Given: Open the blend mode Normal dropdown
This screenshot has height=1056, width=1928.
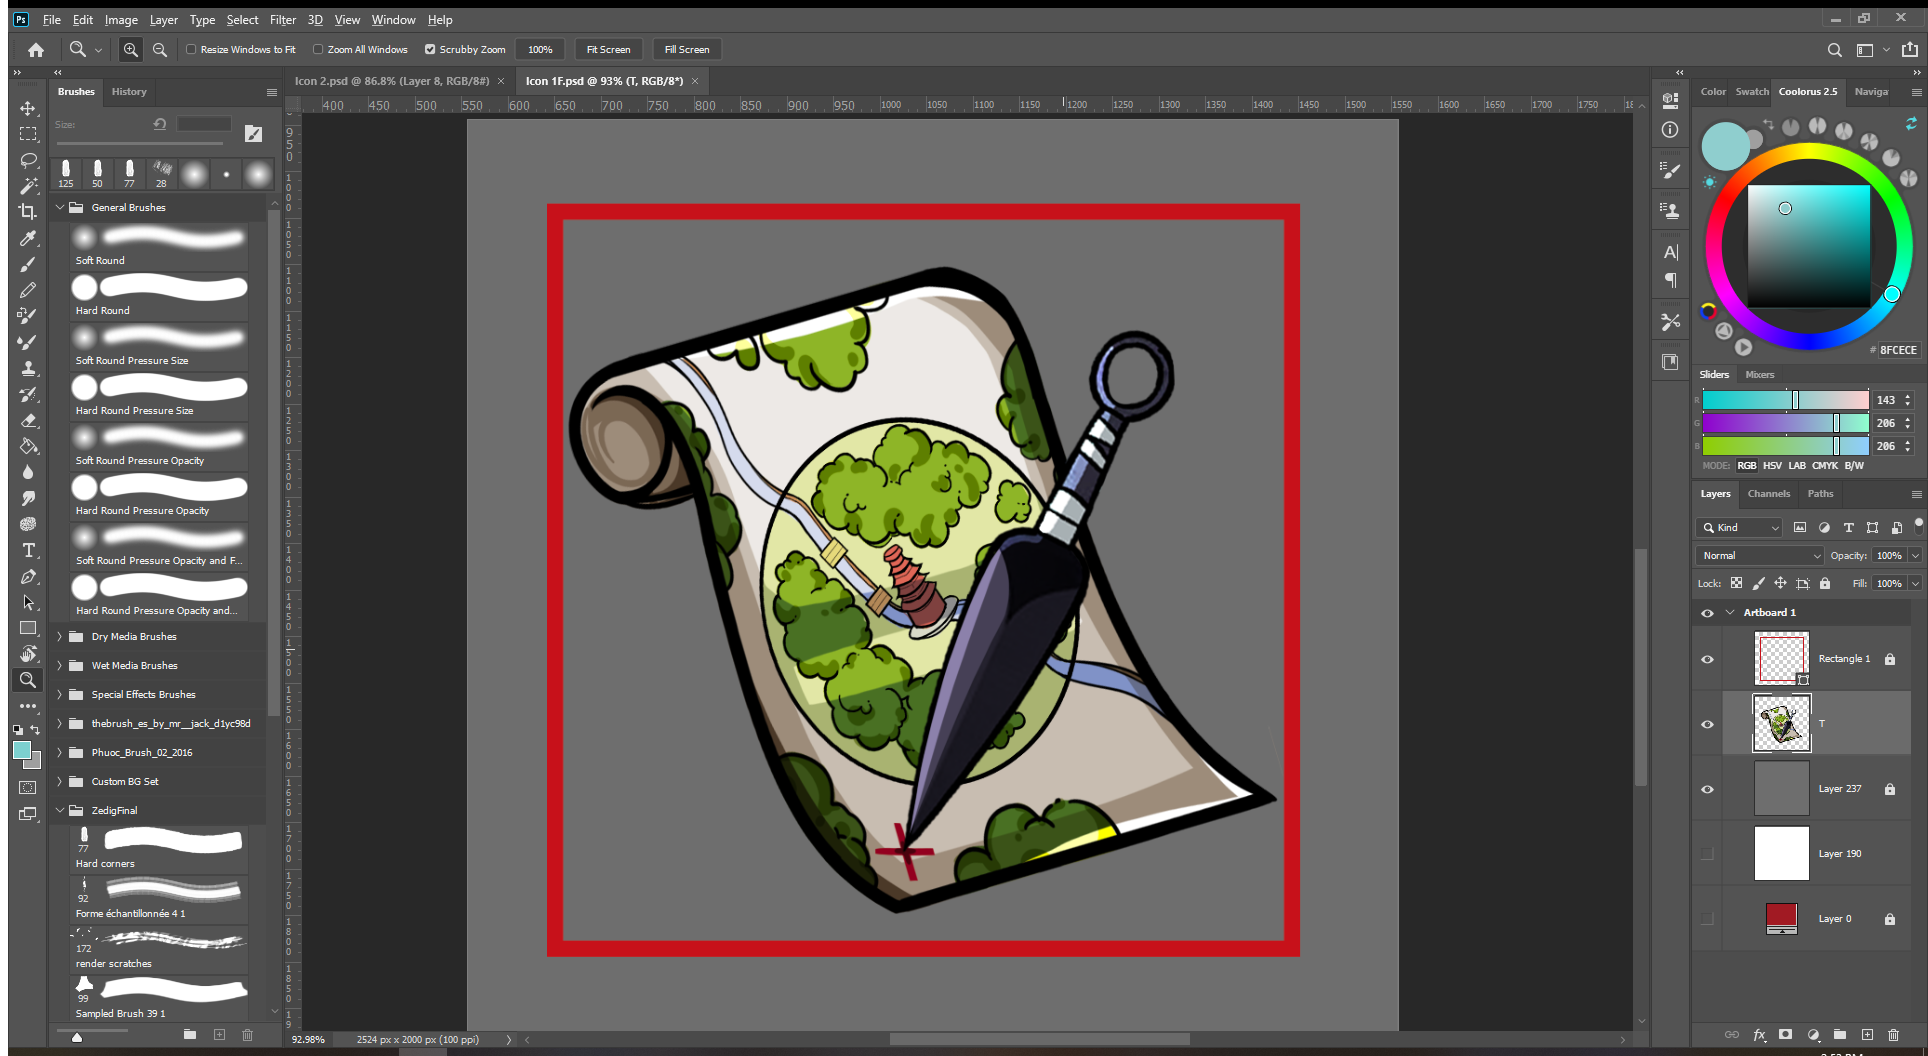Looking at the screenshot, I should click(x=1760, y=555).
